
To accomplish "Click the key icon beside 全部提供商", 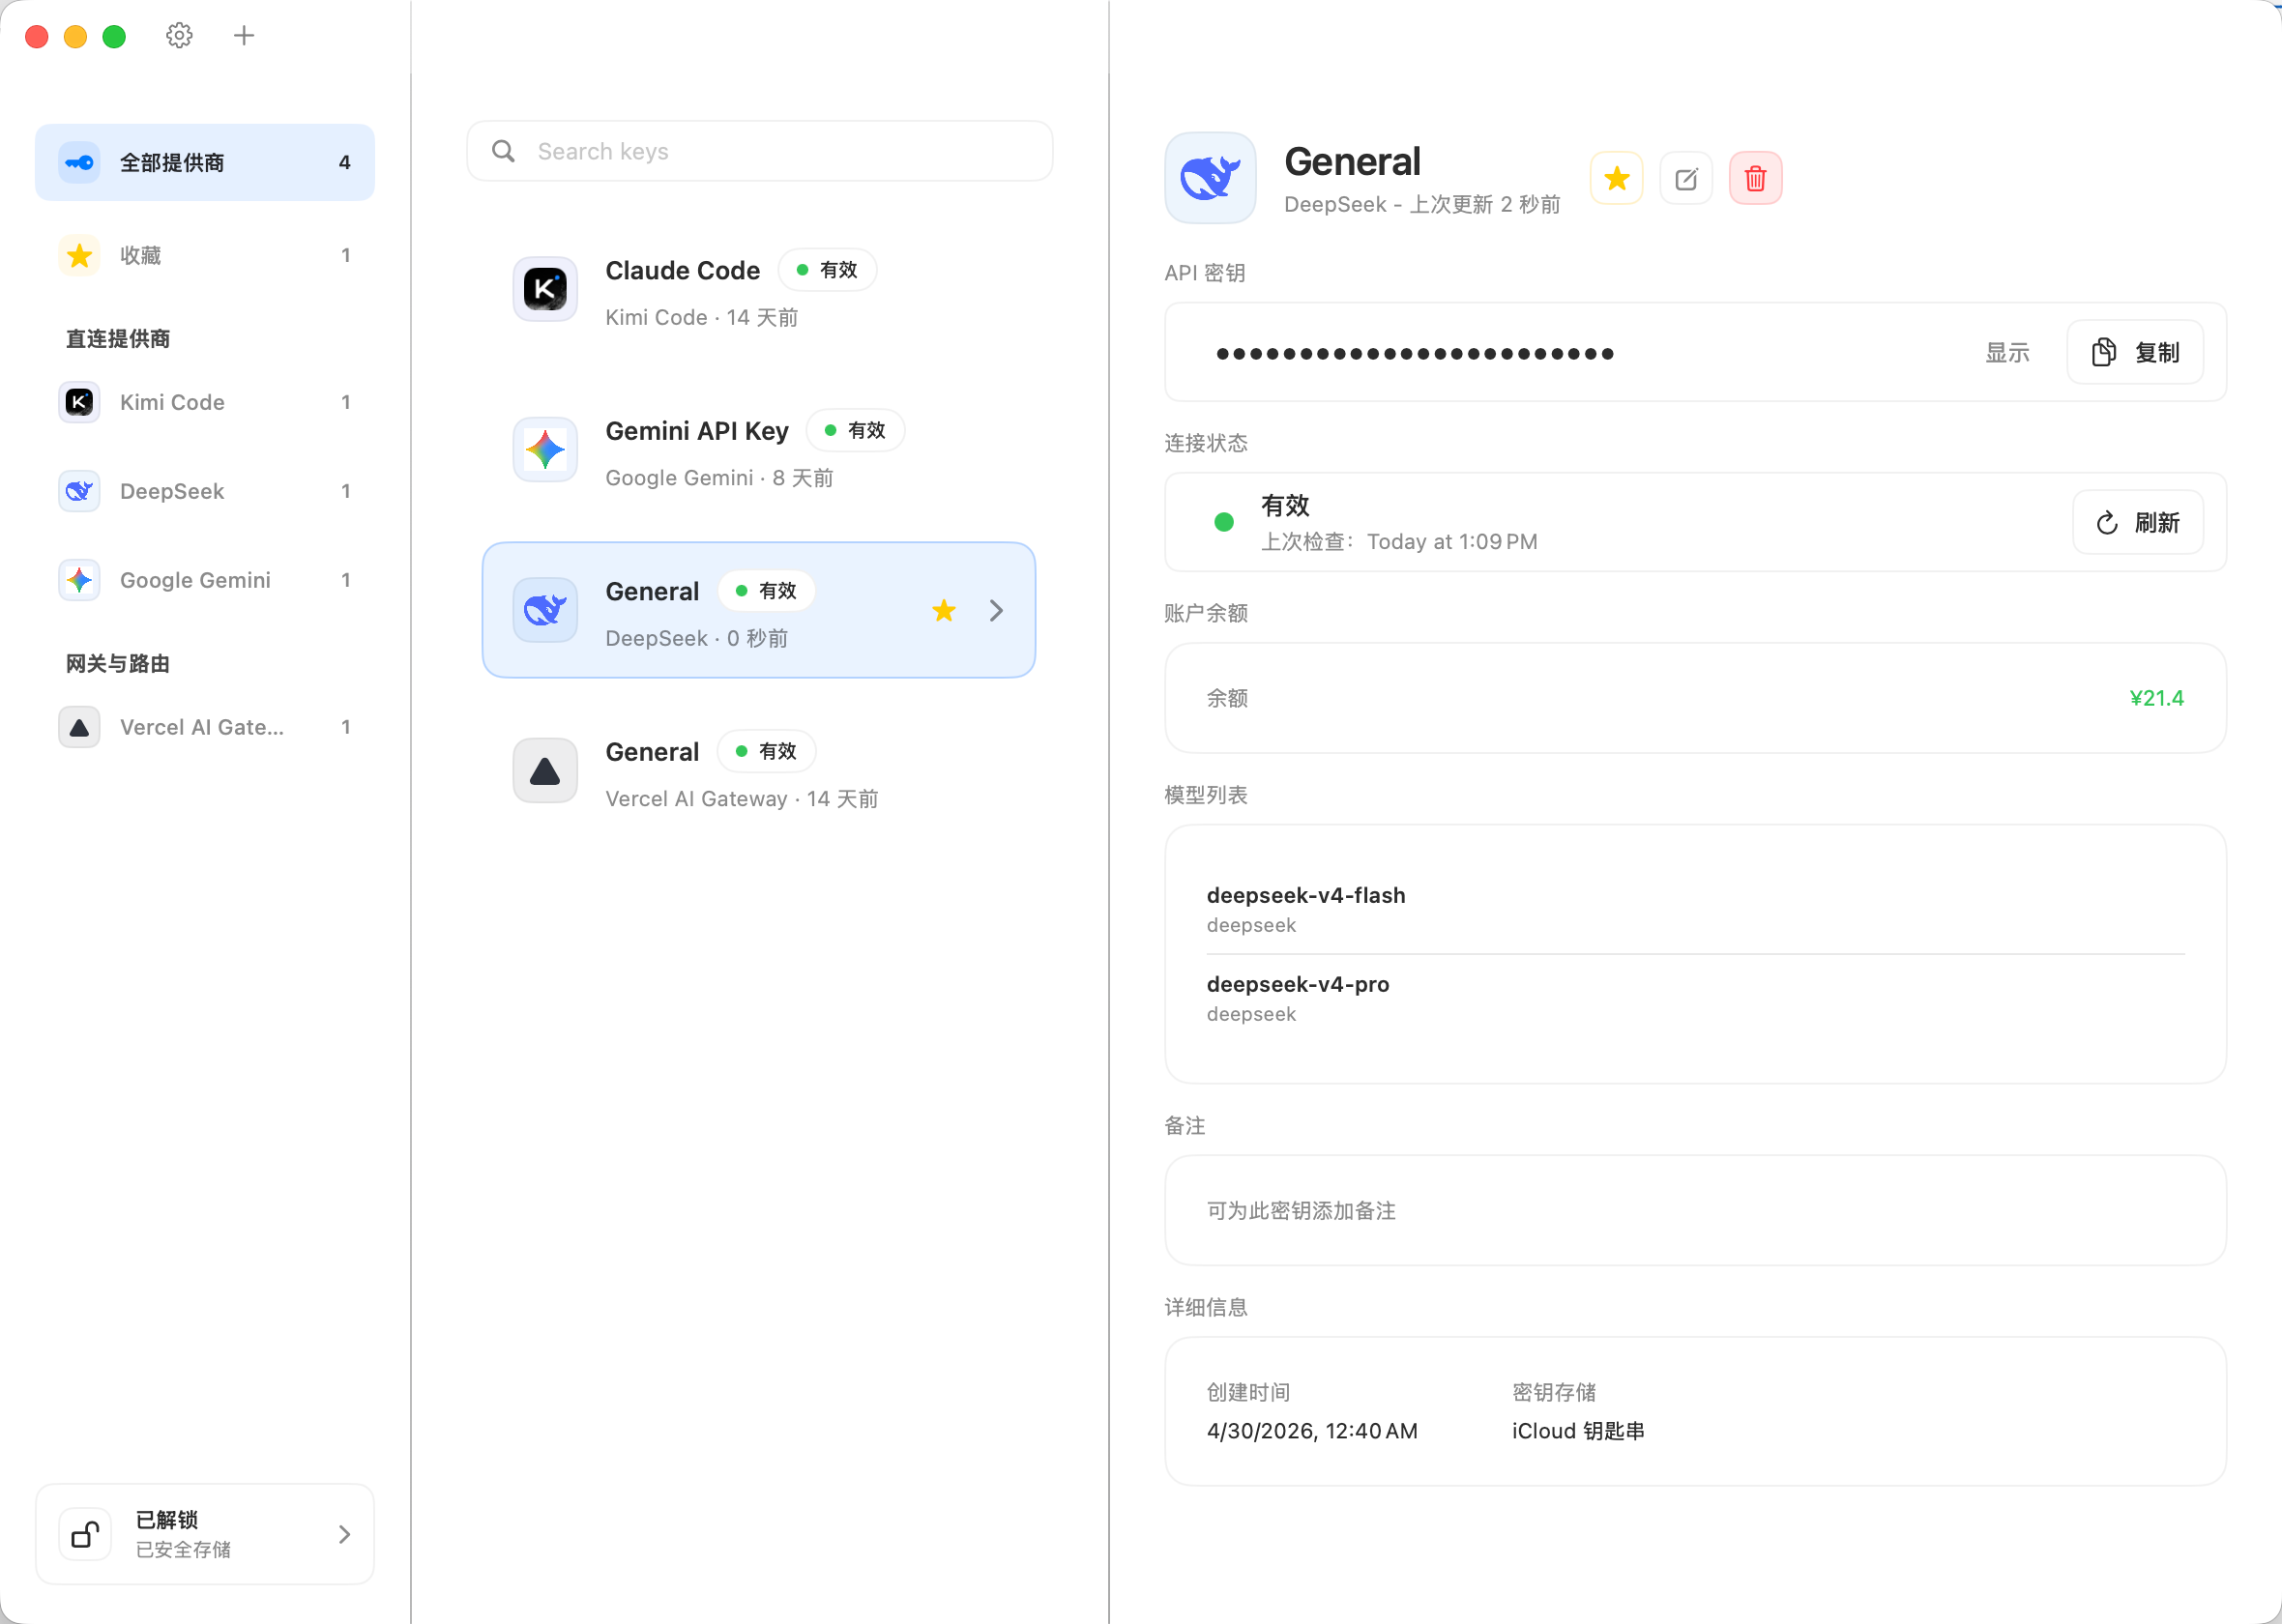I will tap(79, 162).
